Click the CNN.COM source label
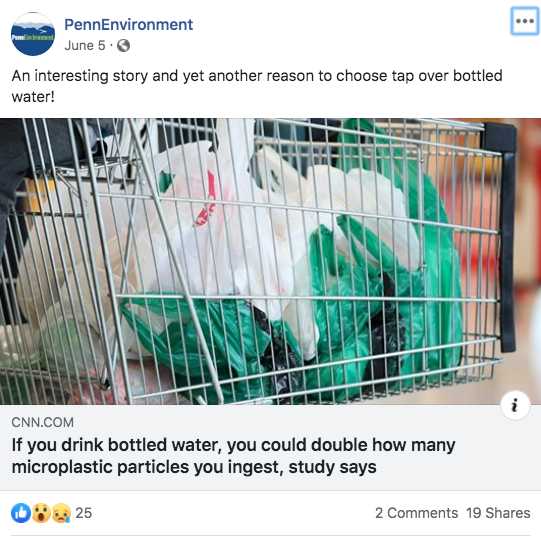The image size is (541, 539). click(42, 422)
